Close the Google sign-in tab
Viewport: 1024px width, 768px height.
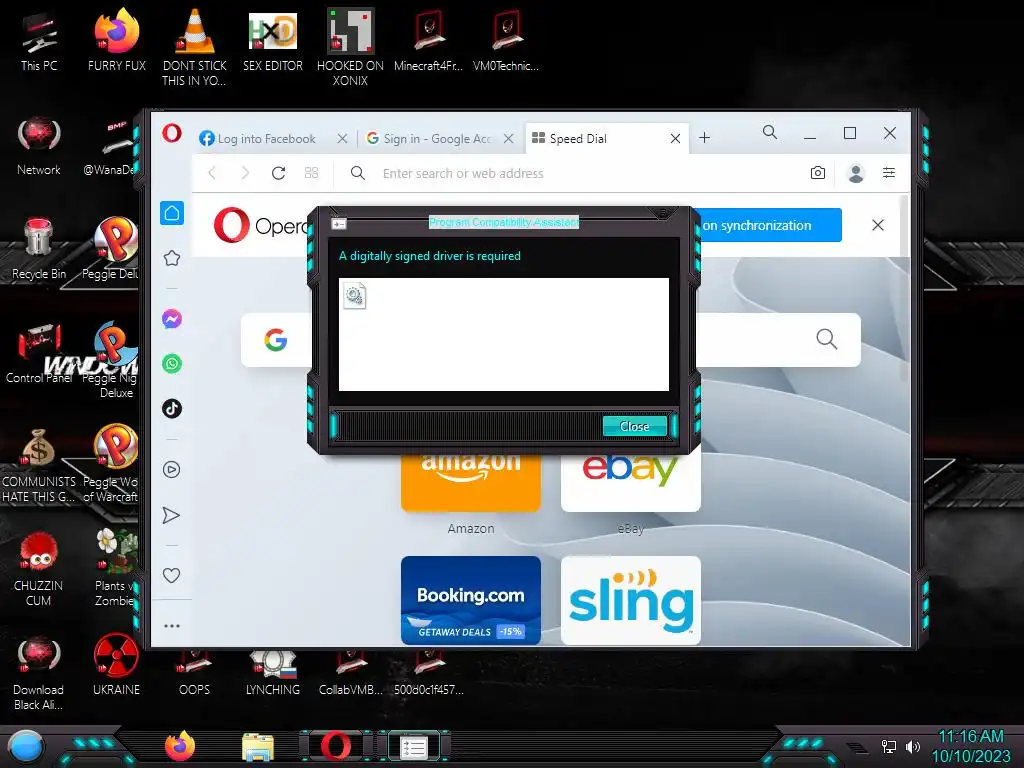tap(509, 138)
